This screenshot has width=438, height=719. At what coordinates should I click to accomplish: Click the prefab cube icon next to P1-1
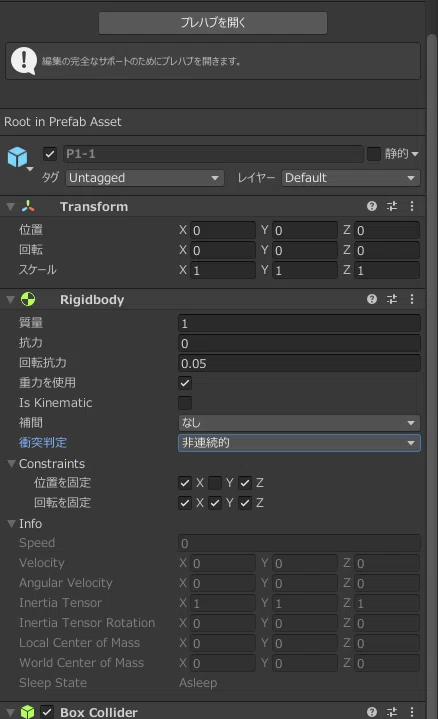[x=17, y=157]
